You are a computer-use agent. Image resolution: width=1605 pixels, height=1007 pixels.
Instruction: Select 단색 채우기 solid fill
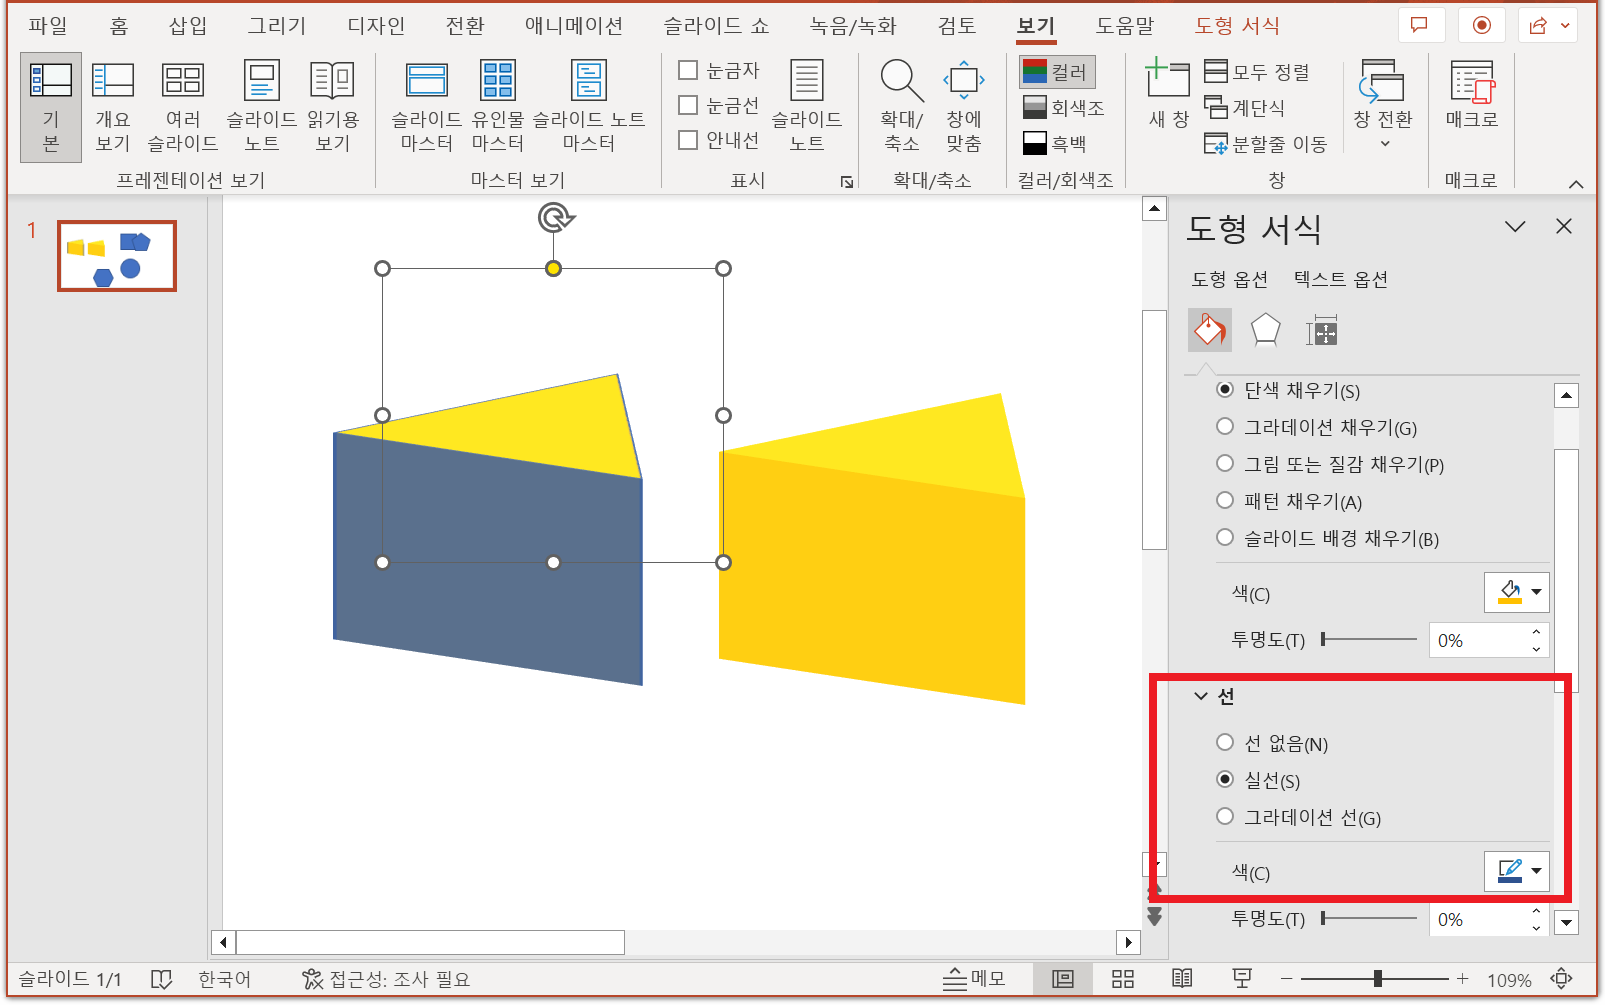point(1225,390)
